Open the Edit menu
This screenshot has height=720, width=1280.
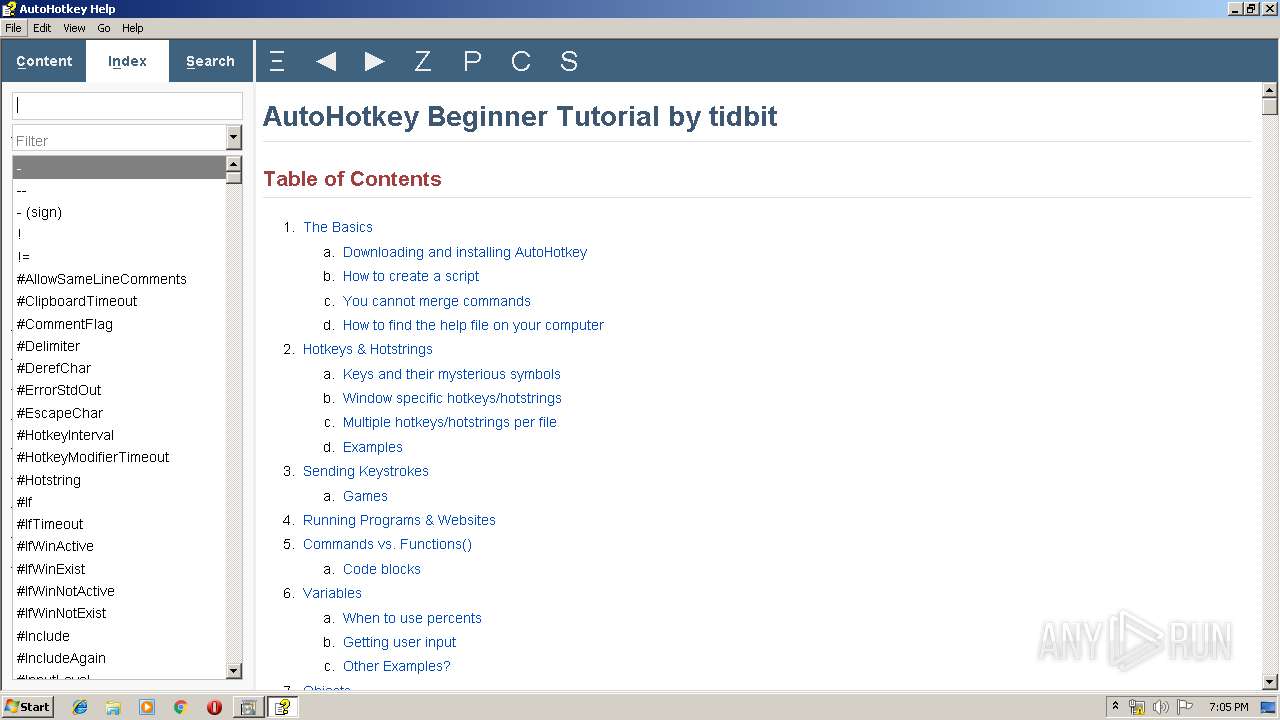pos(42,28)
